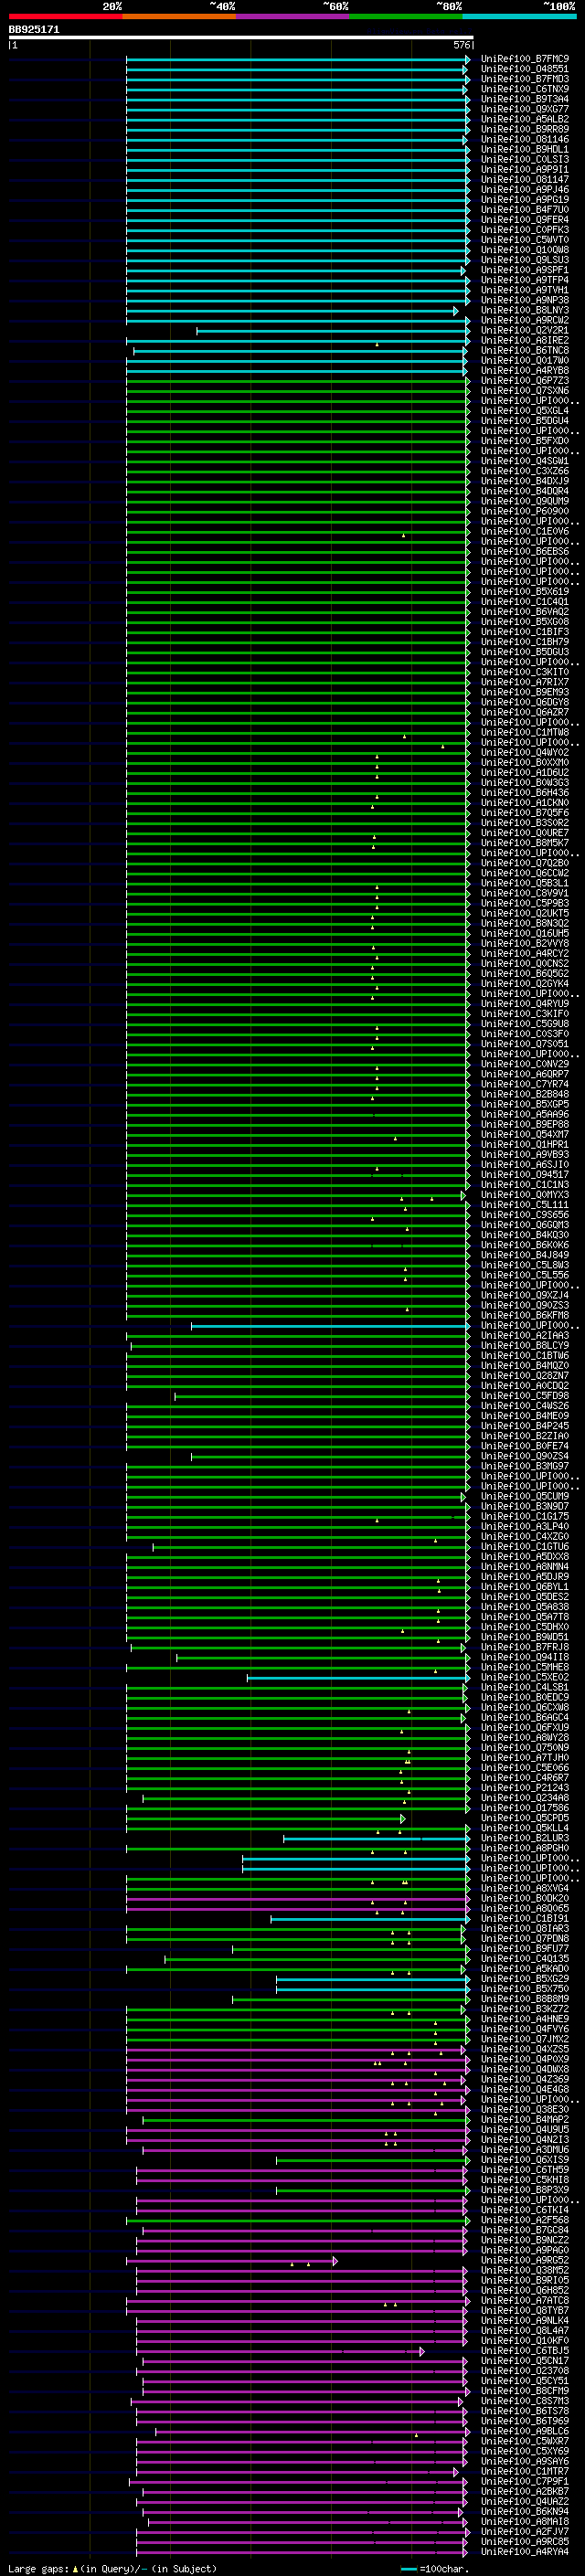Select the UniRef100_A4RYA4 label
585x2576 pixels.
click(x=524, y=2553)
